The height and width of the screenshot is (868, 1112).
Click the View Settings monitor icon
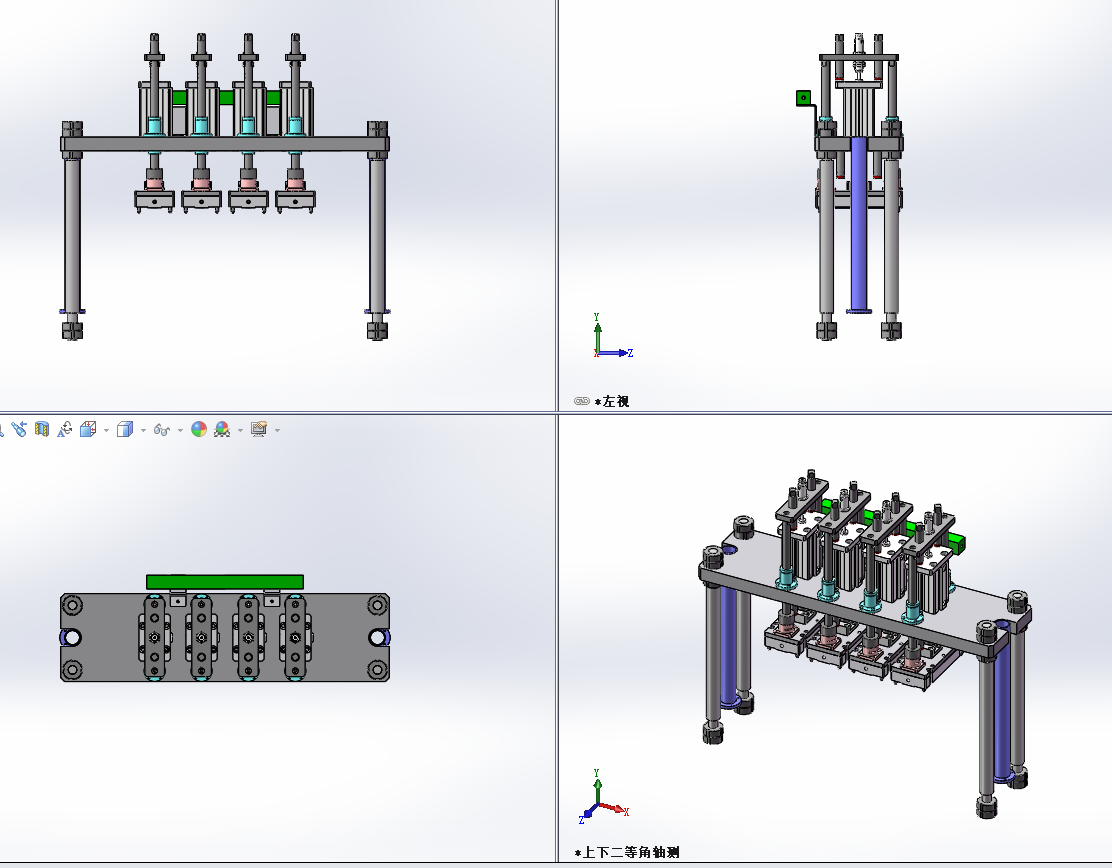(x=259, y=430)
